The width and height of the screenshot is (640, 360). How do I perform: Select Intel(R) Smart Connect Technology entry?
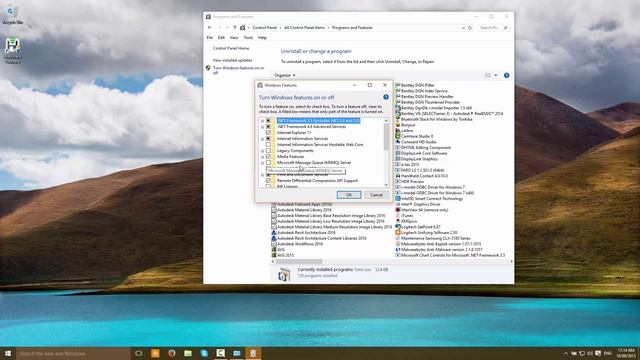click(429, 198)
